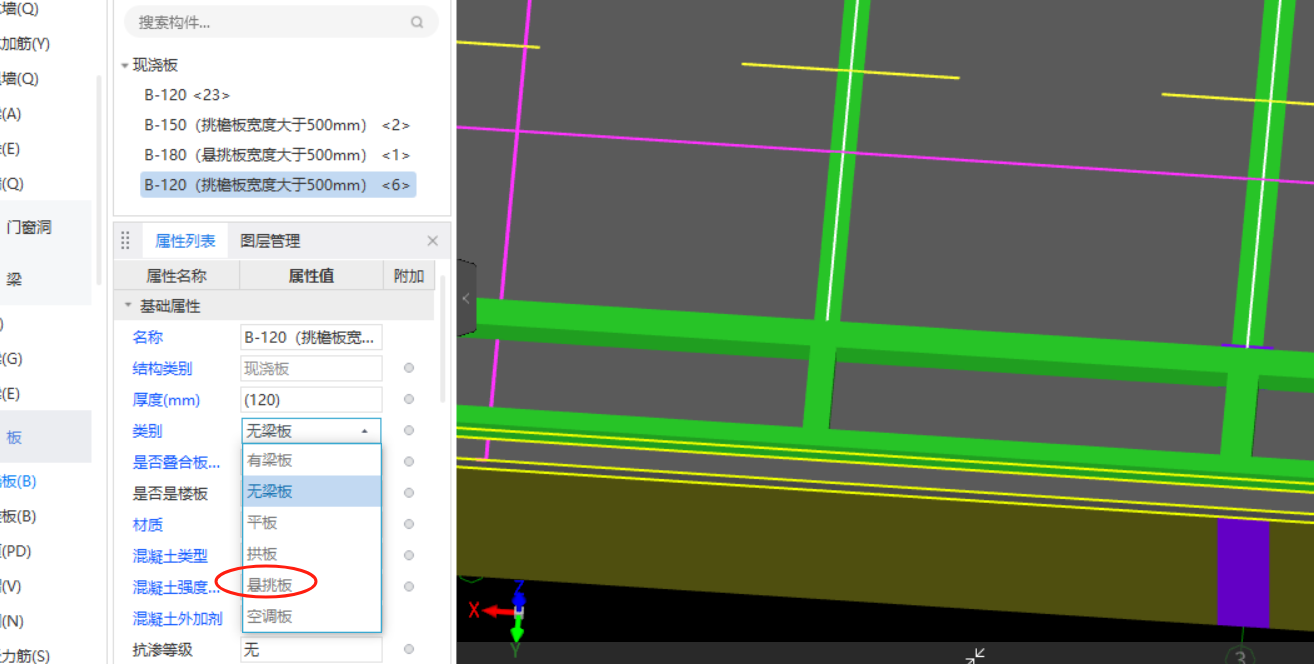Image resolution: width=1314 pixels, height=664 pixels.
Task: Choose 悬挑板 from category list
Action: point(311,585)
